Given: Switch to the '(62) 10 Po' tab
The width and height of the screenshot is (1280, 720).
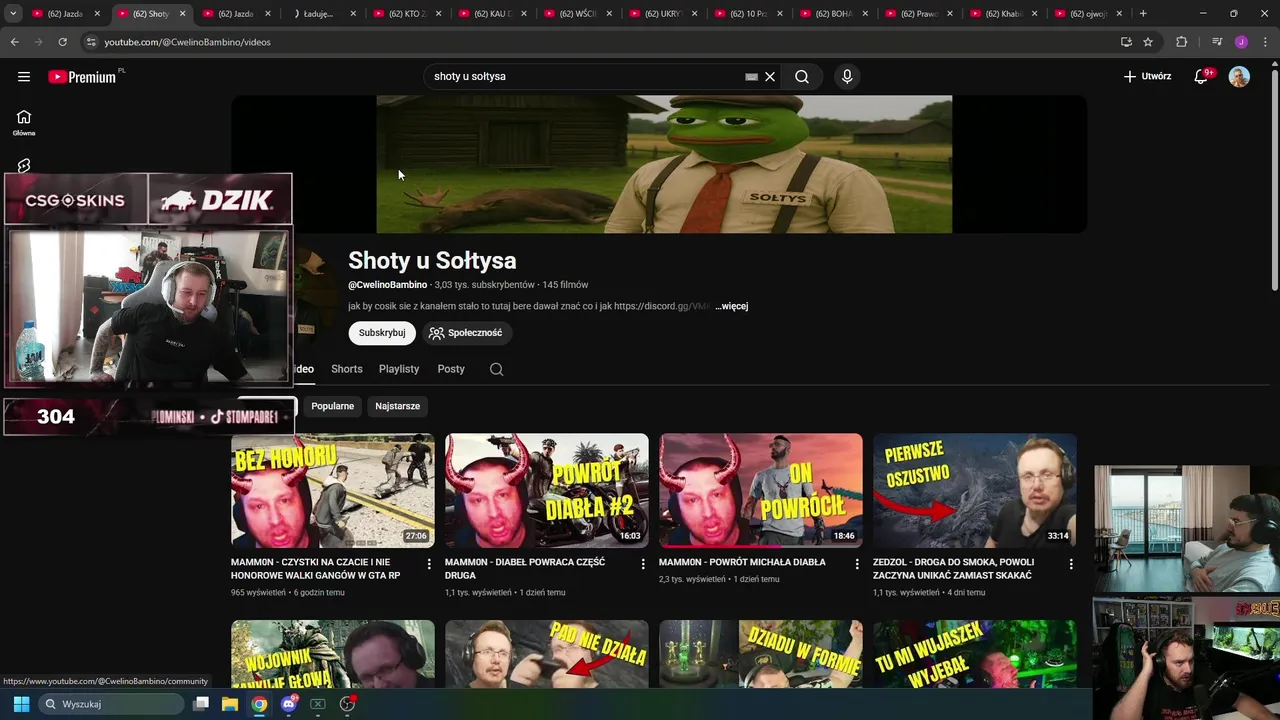Looking at the screenshot, I should 748,14.
